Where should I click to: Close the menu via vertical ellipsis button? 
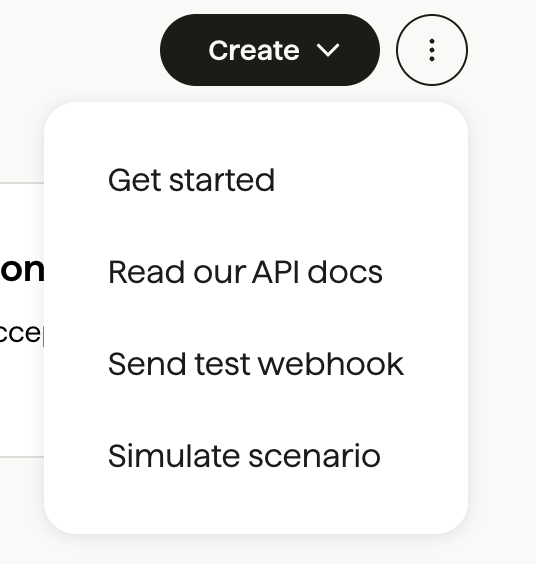coord(432,50)
